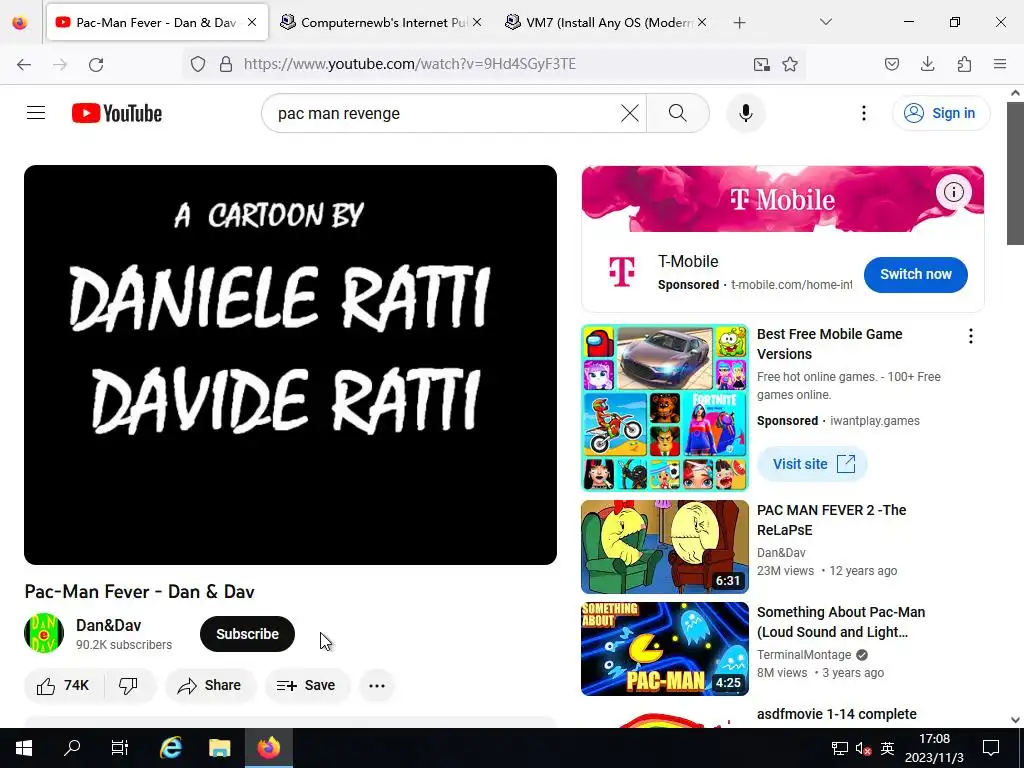Screen dimensions: 1024x768
Task: Open the 17:08 clock calendar
Action: click(934, 748)
